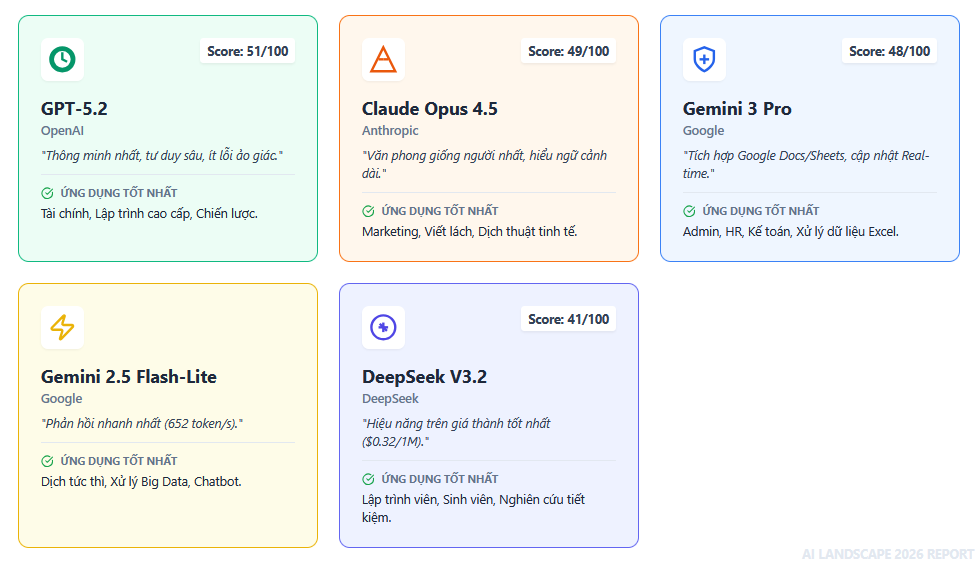Click the blue shield plus icon
This screenshot has height=567, width=980.
point(704,59)
